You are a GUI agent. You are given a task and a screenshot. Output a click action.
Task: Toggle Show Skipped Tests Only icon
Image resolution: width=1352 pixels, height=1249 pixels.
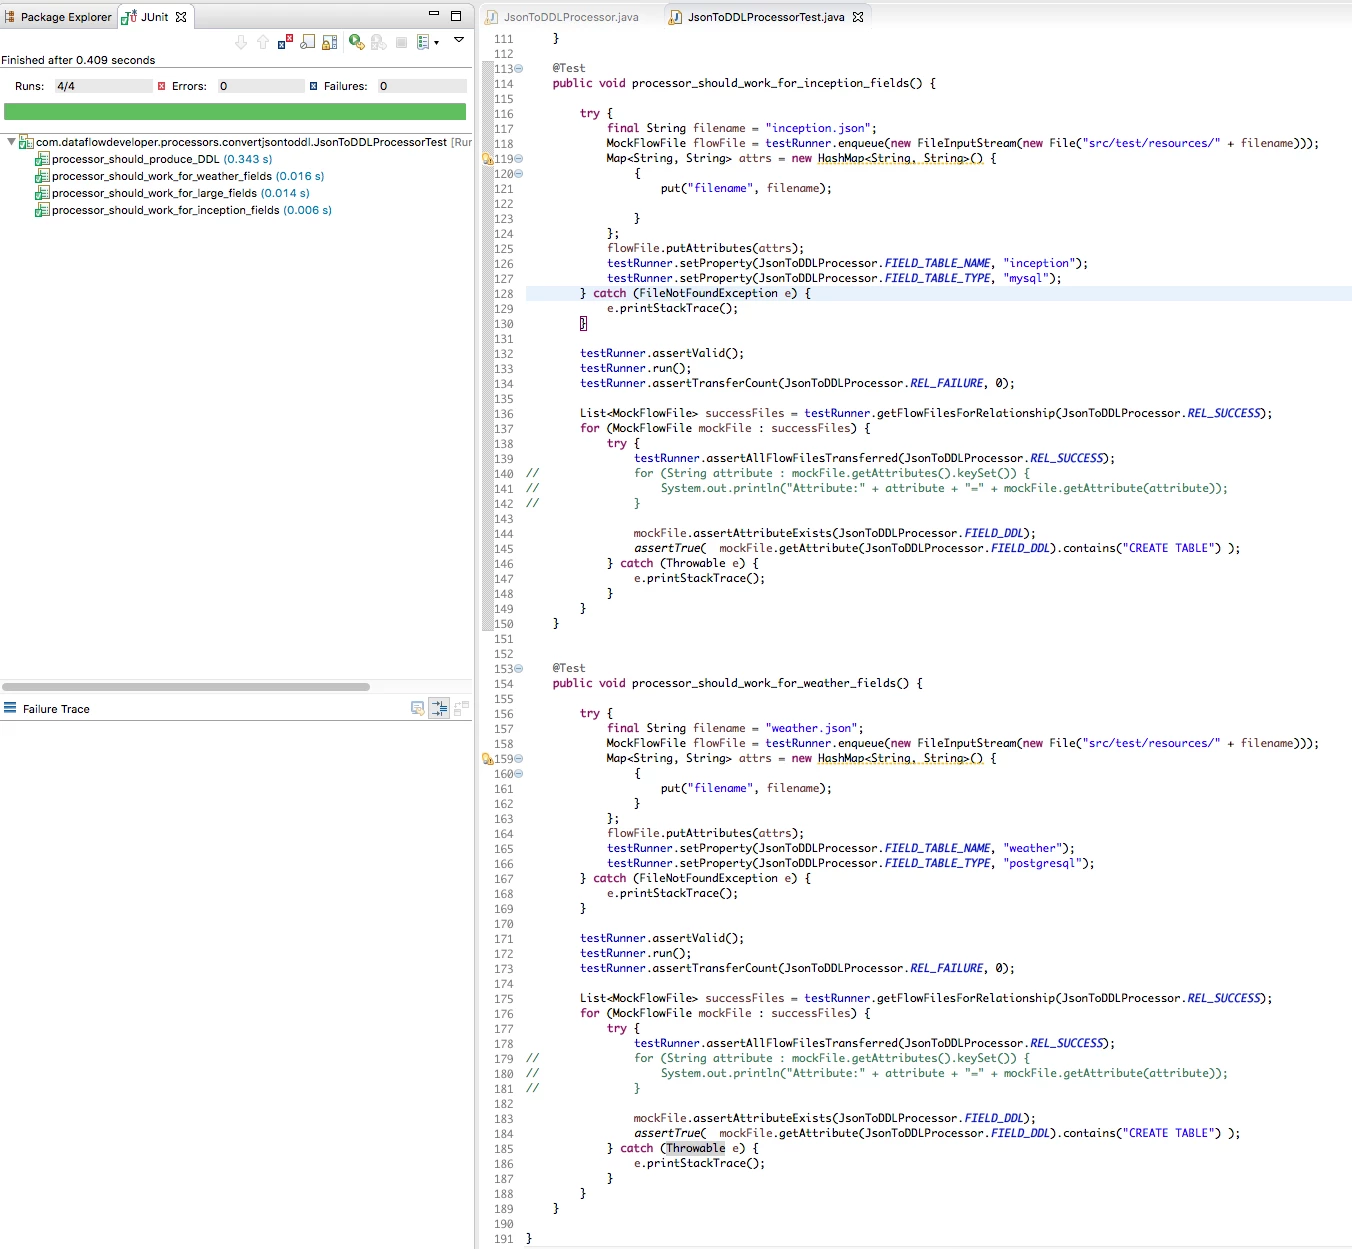pos(307,42)
